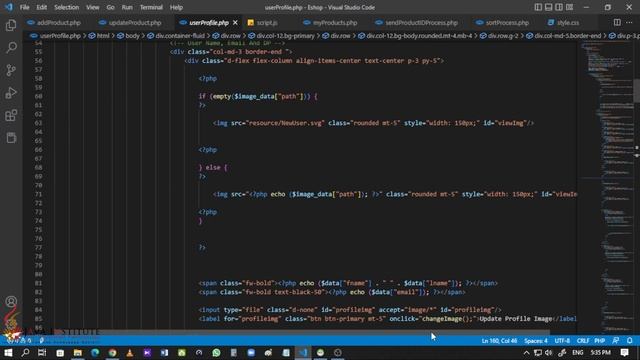Open VLC media player from taskbar

[130, 352]
